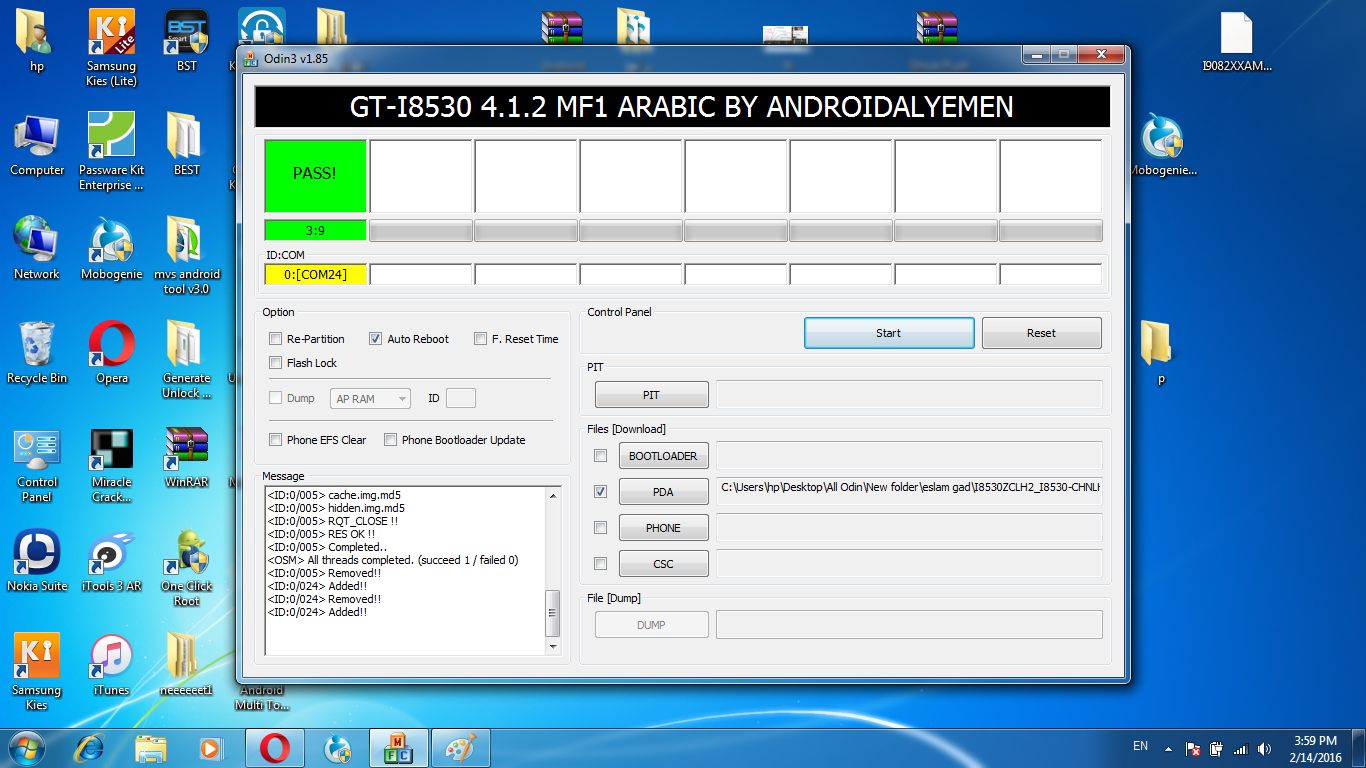Launch bottom-row Samsung Kies desktop shortcut
The height and width of the screenshot is (768, 1366).
37,672
